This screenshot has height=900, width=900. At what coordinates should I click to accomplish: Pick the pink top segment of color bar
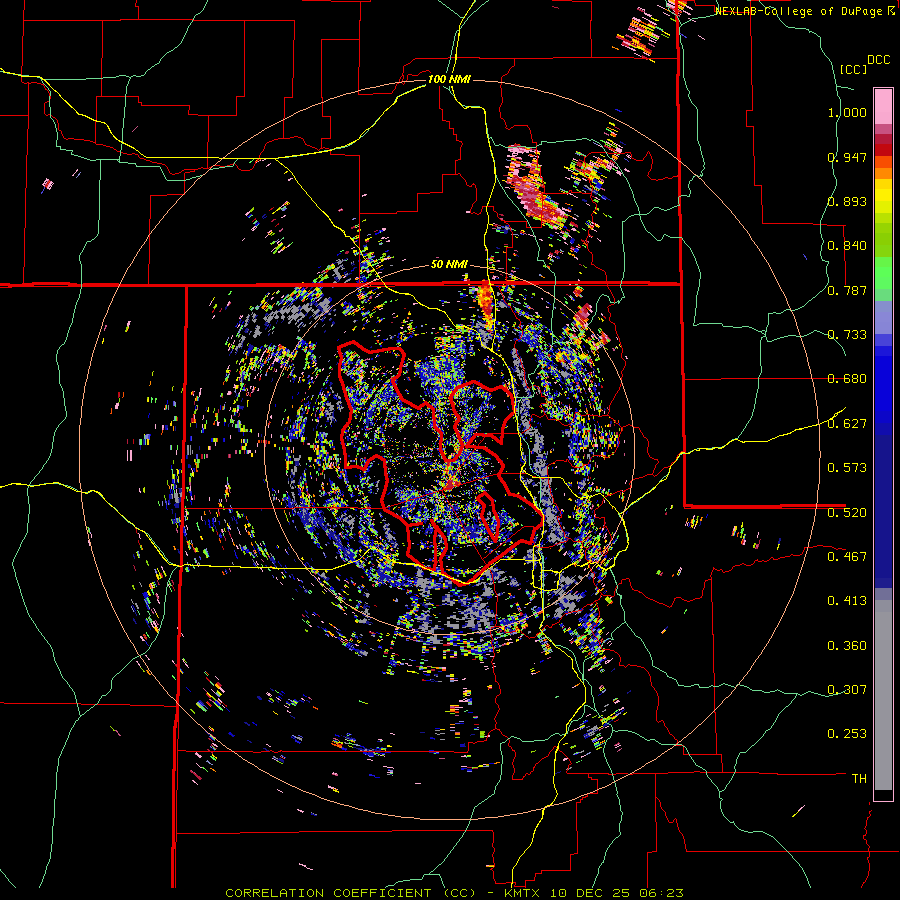[883, 107]
